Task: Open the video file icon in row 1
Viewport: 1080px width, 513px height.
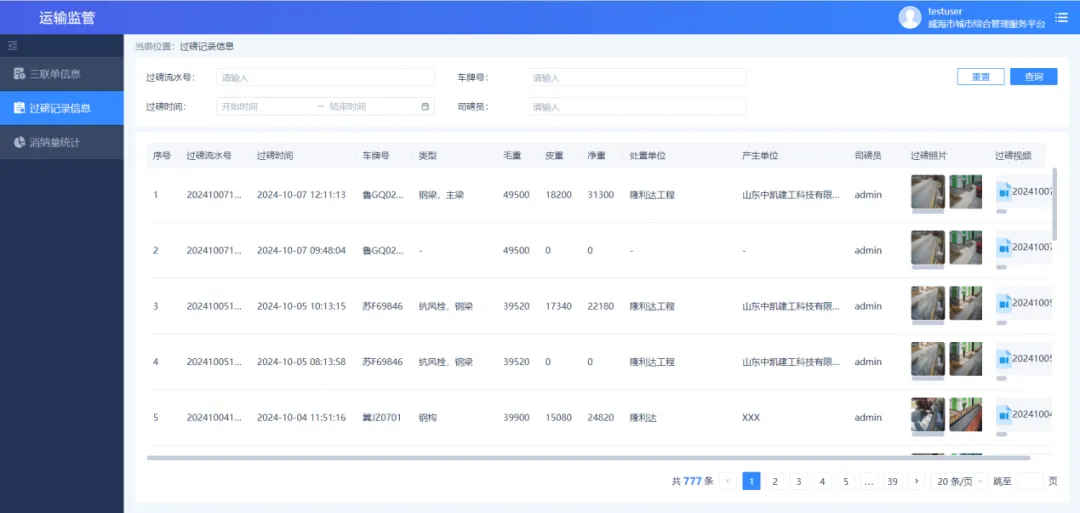Action: (1003, 191)
